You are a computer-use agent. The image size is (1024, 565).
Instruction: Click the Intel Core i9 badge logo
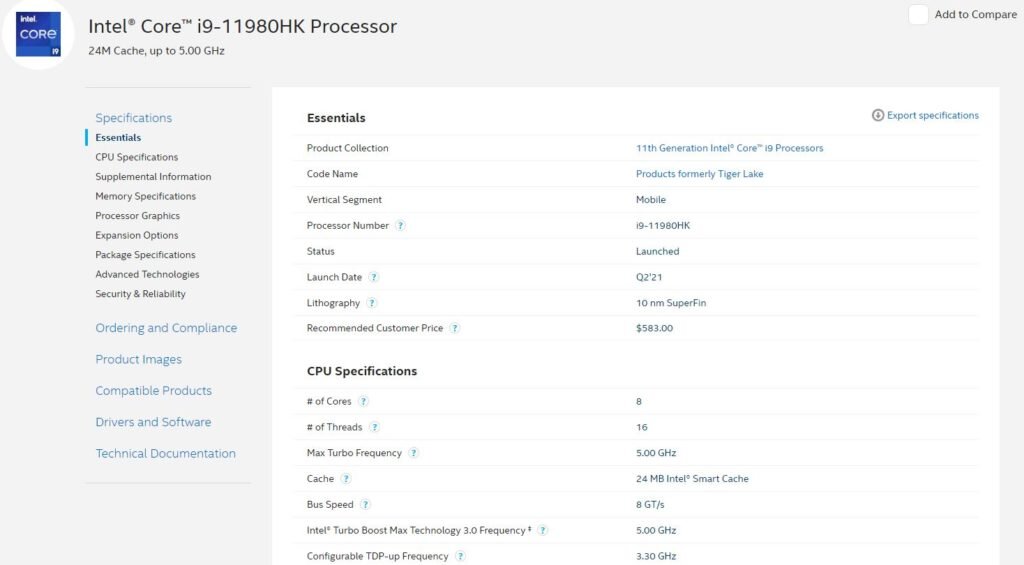pos(38,34)
